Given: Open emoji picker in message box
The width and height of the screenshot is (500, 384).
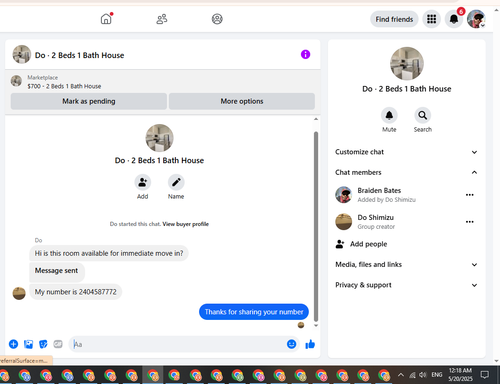Looking at the screenshot, I should pos(291,344).
